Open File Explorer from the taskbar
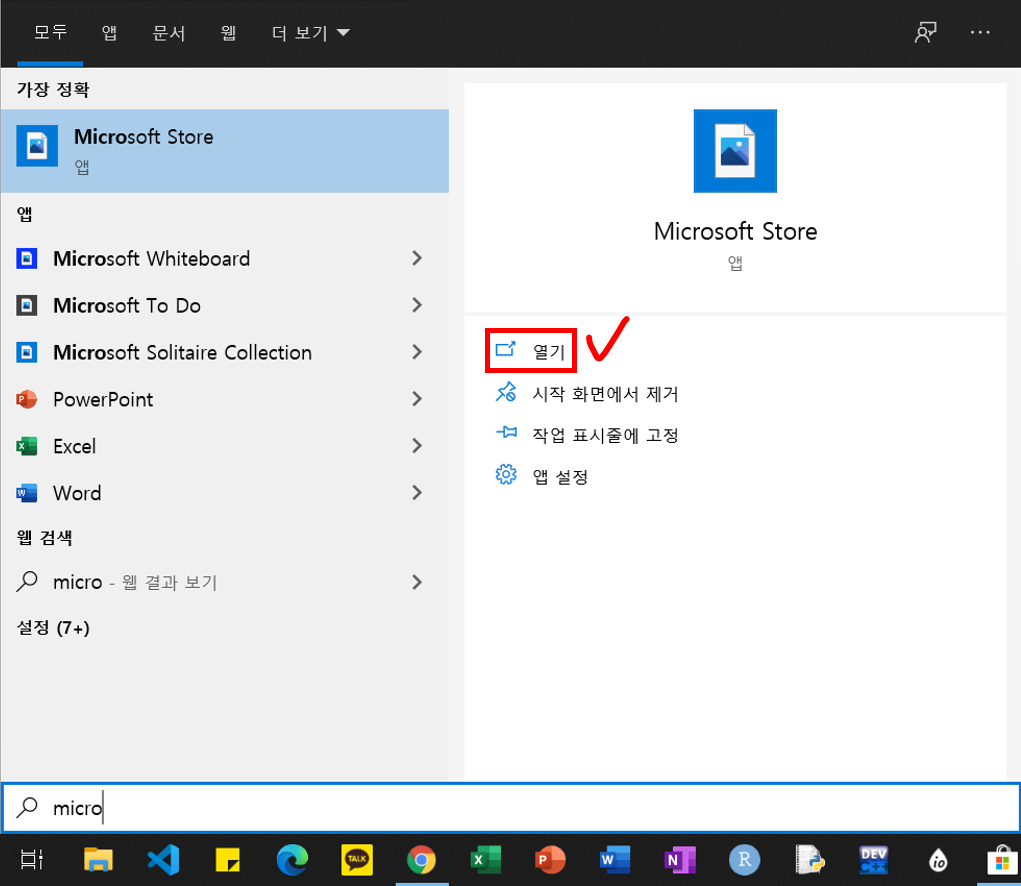1021x886 pixels. (98, 860)
